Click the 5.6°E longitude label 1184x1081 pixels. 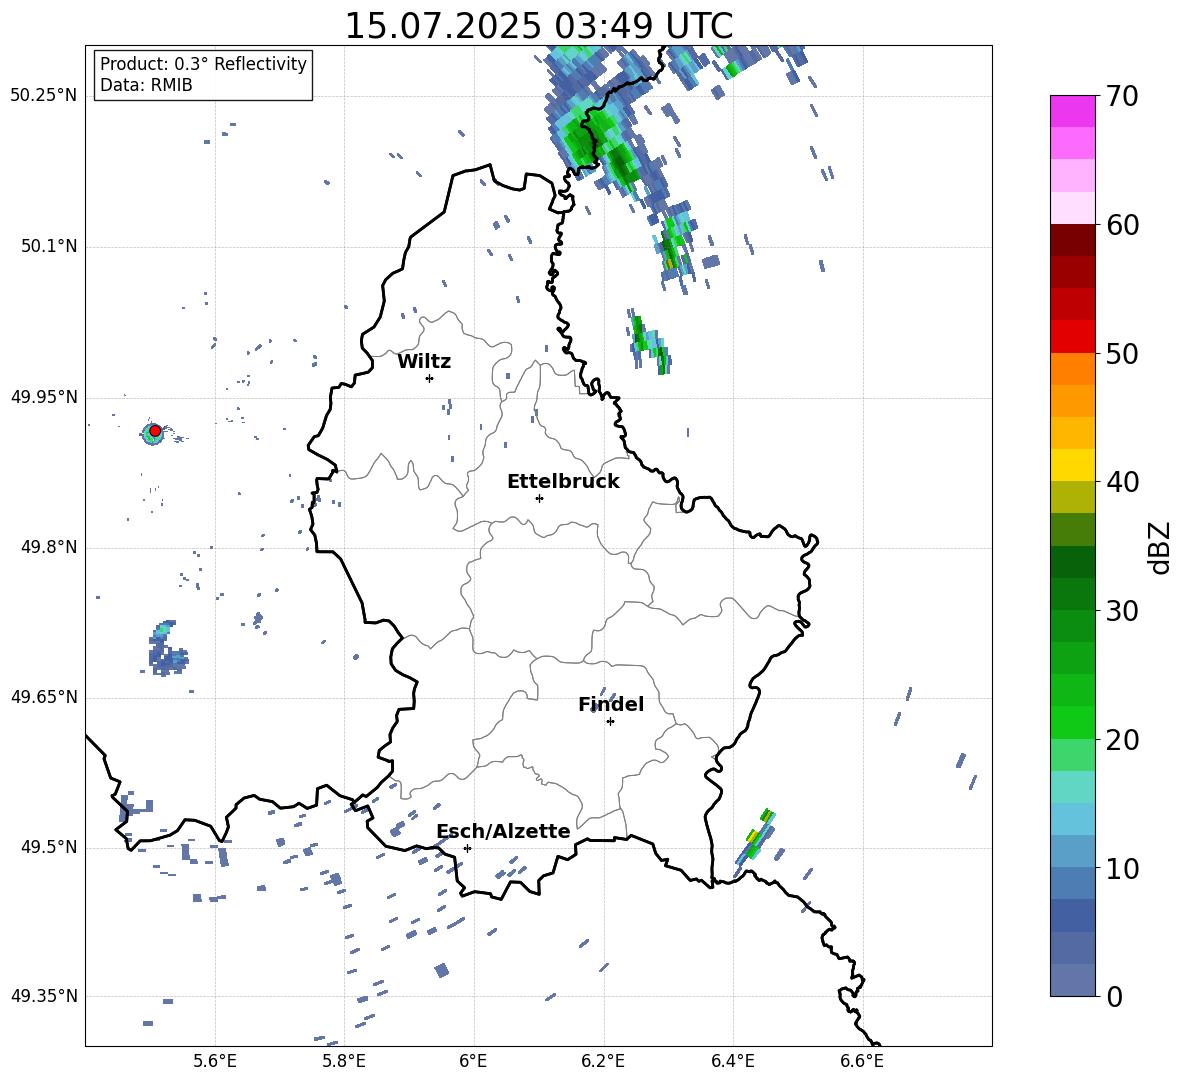[215, 1061]
